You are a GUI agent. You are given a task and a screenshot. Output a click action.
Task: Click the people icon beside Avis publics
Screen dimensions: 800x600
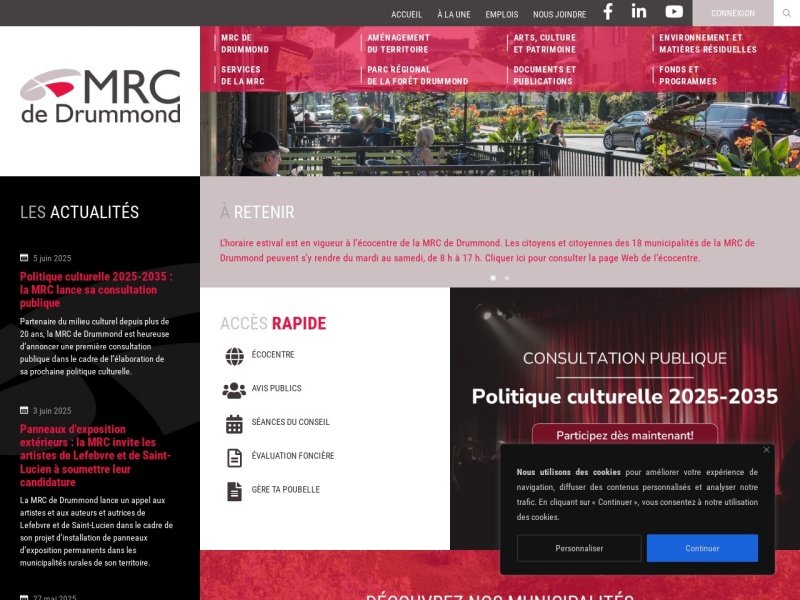[x=234, y=390]
